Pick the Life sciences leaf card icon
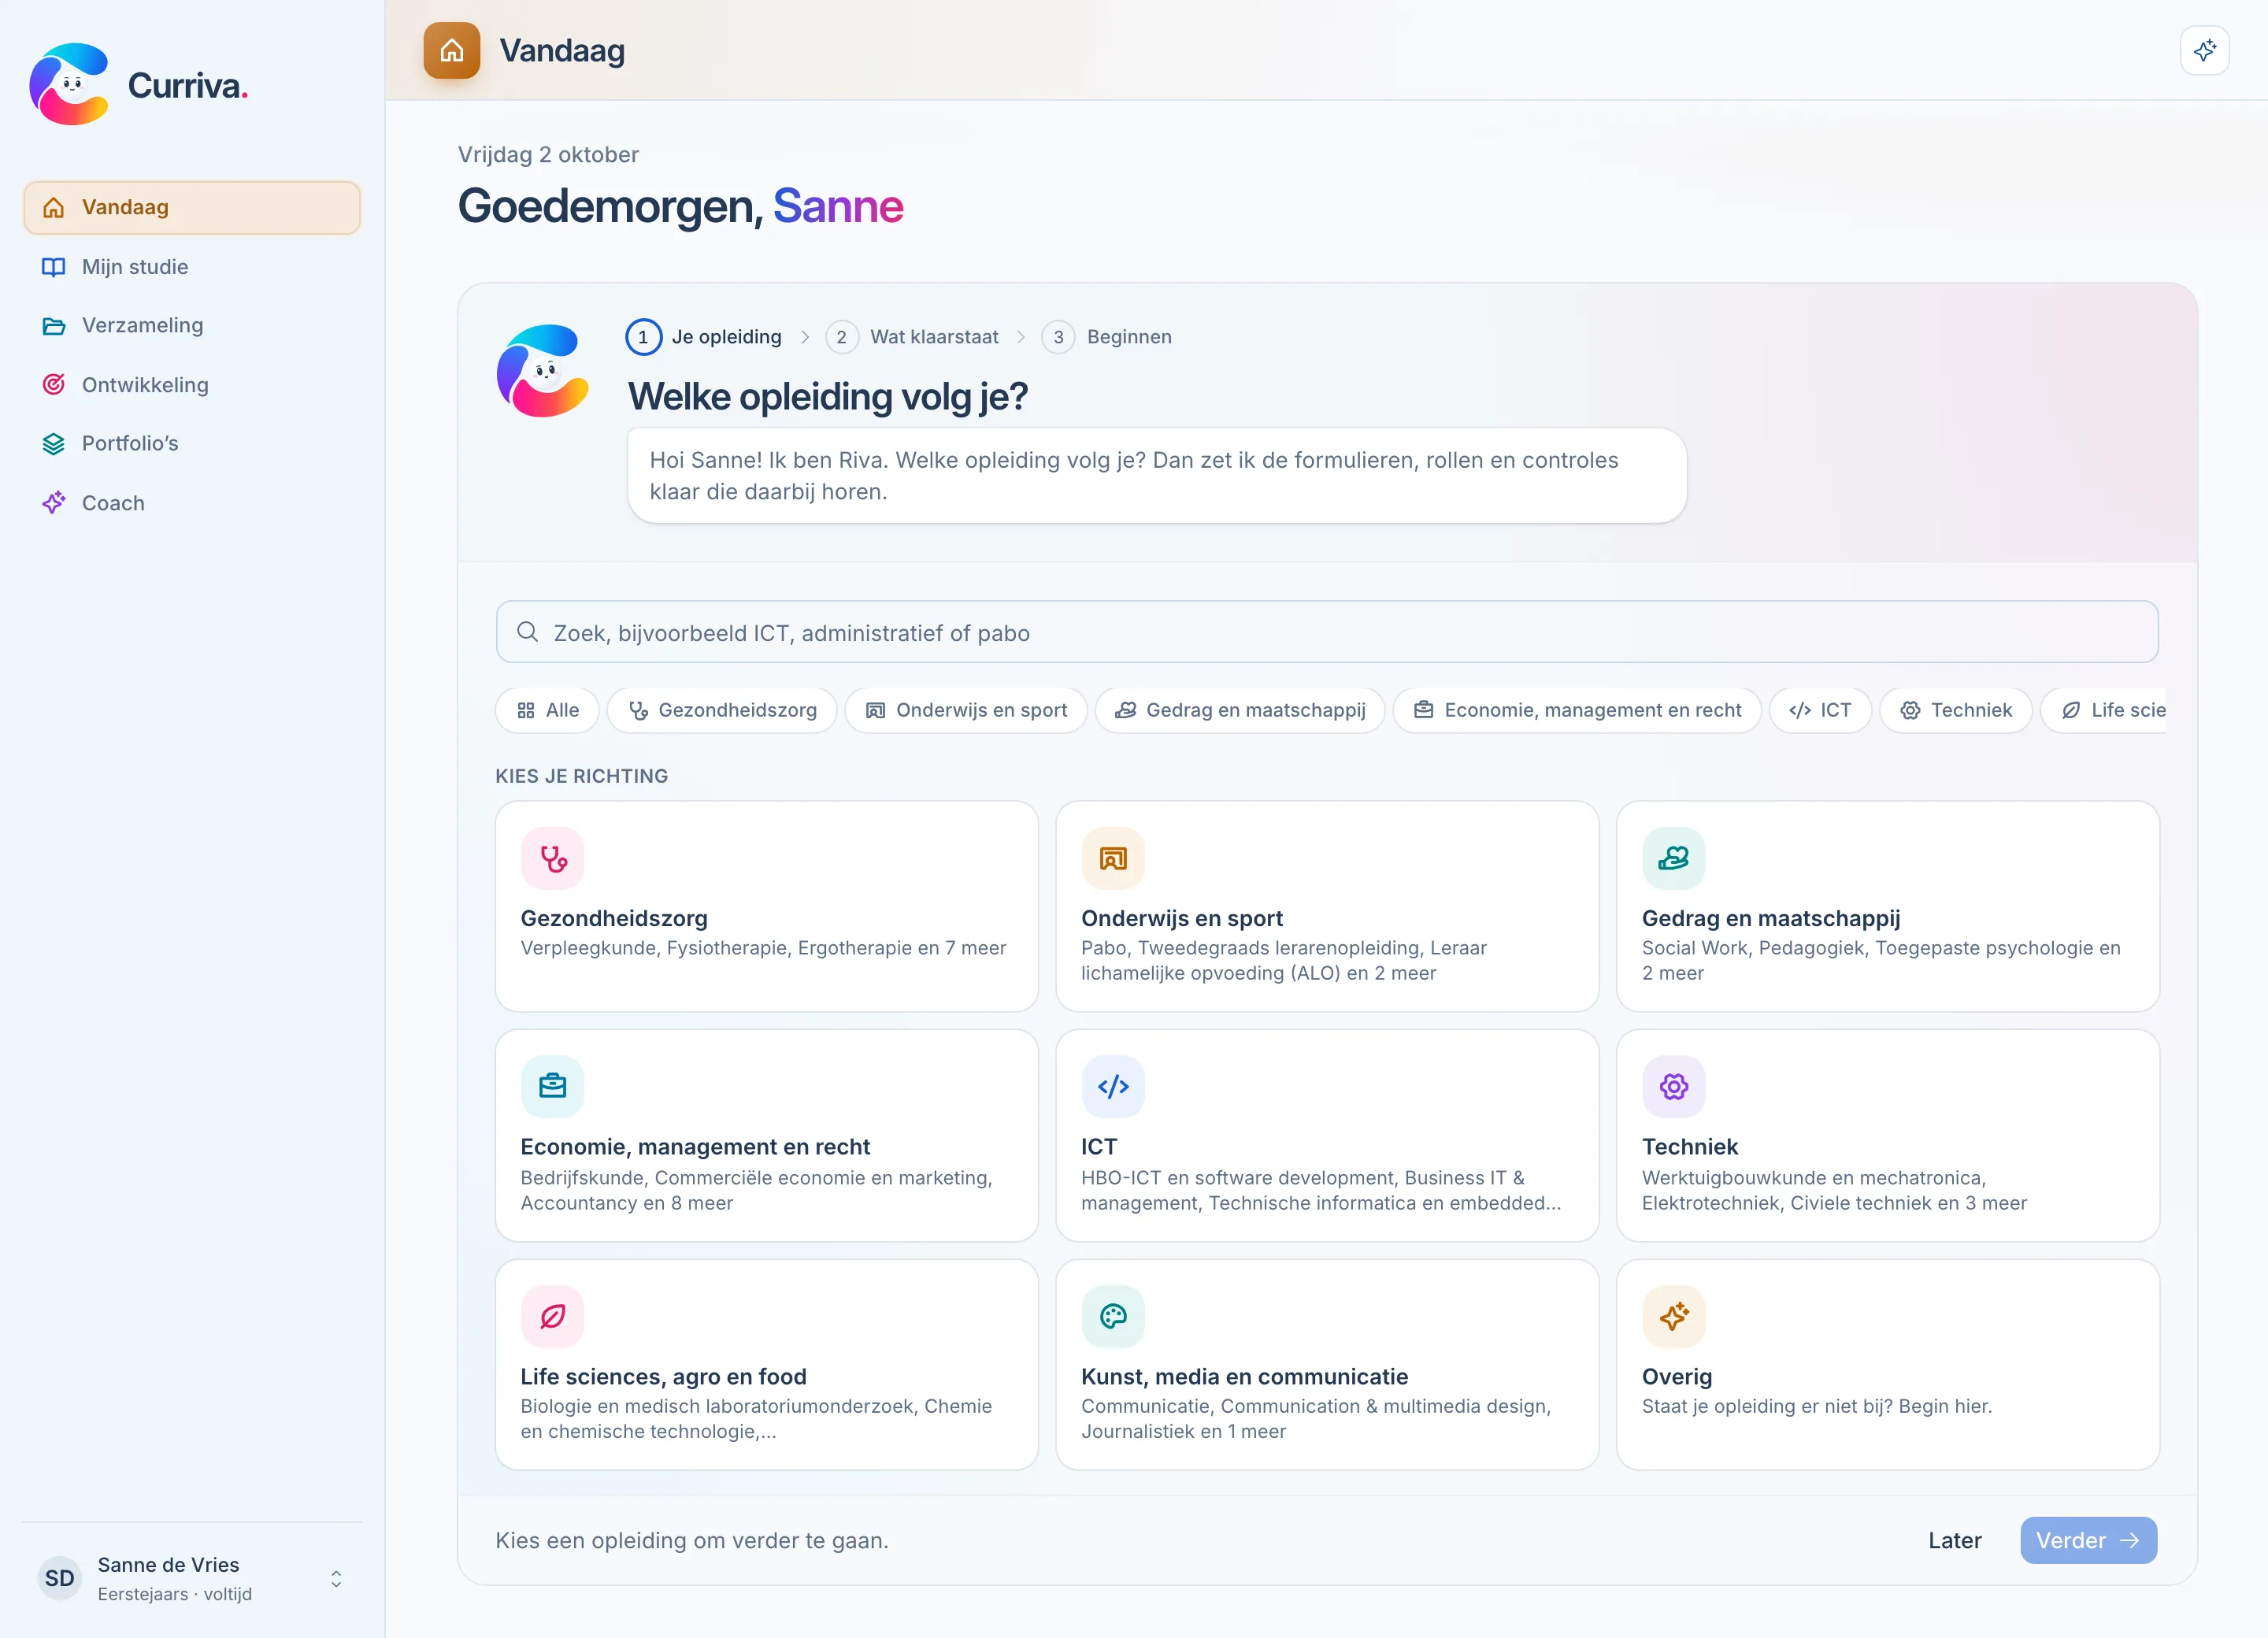Image resolution: width=2268 pixels, height=1638 pixels. pos(552,1316)
